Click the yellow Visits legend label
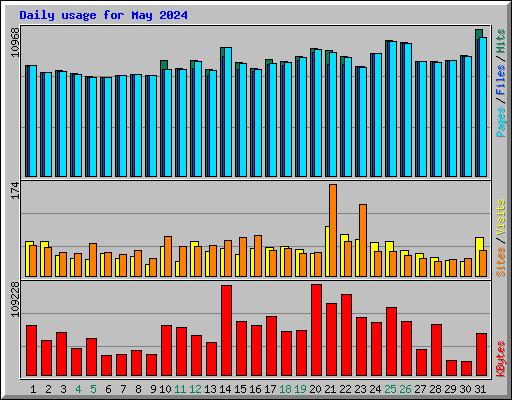 click(x=501, y=217)
